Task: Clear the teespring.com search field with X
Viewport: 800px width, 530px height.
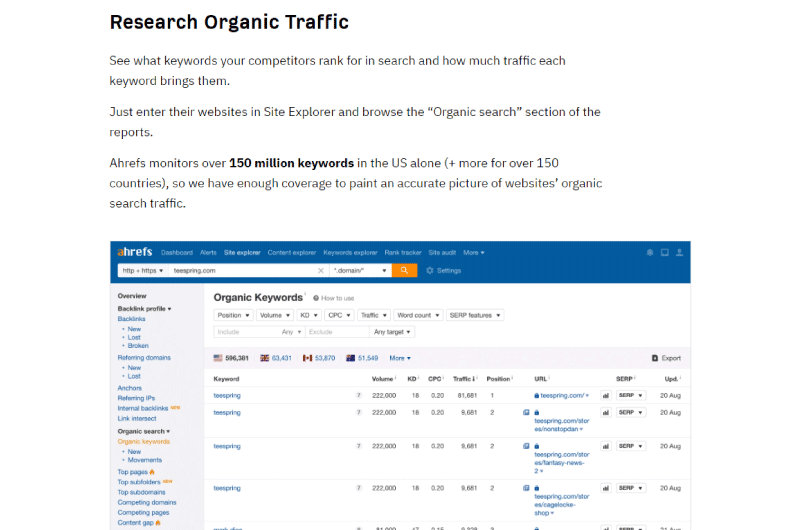Action: [x=321, y=270]
